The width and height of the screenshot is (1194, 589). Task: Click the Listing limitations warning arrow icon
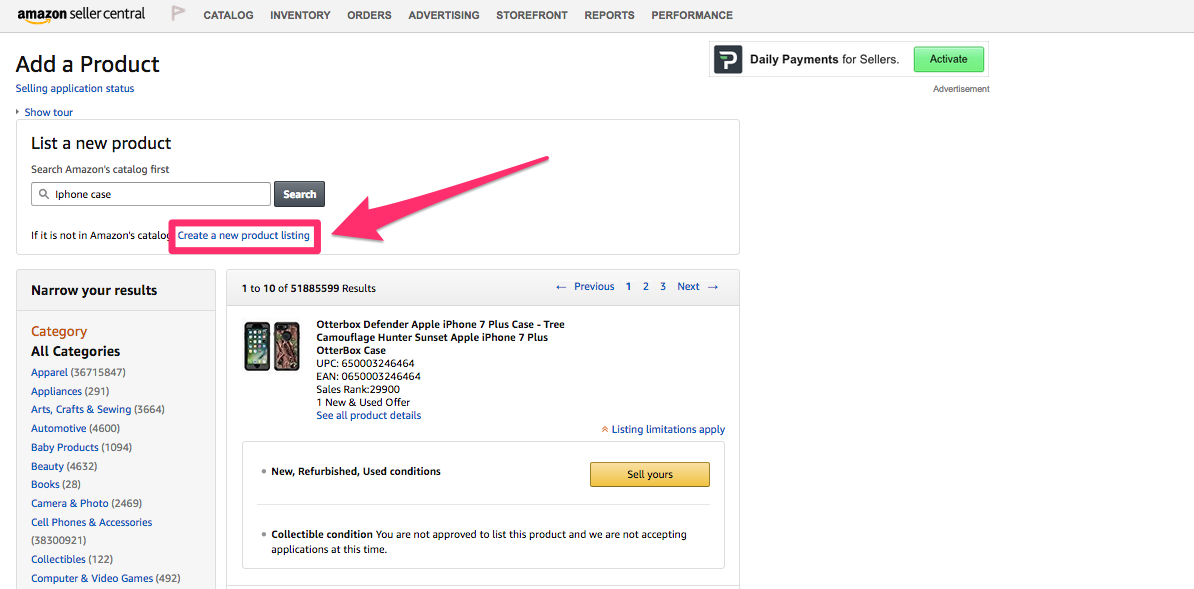[x=604, y=430]
